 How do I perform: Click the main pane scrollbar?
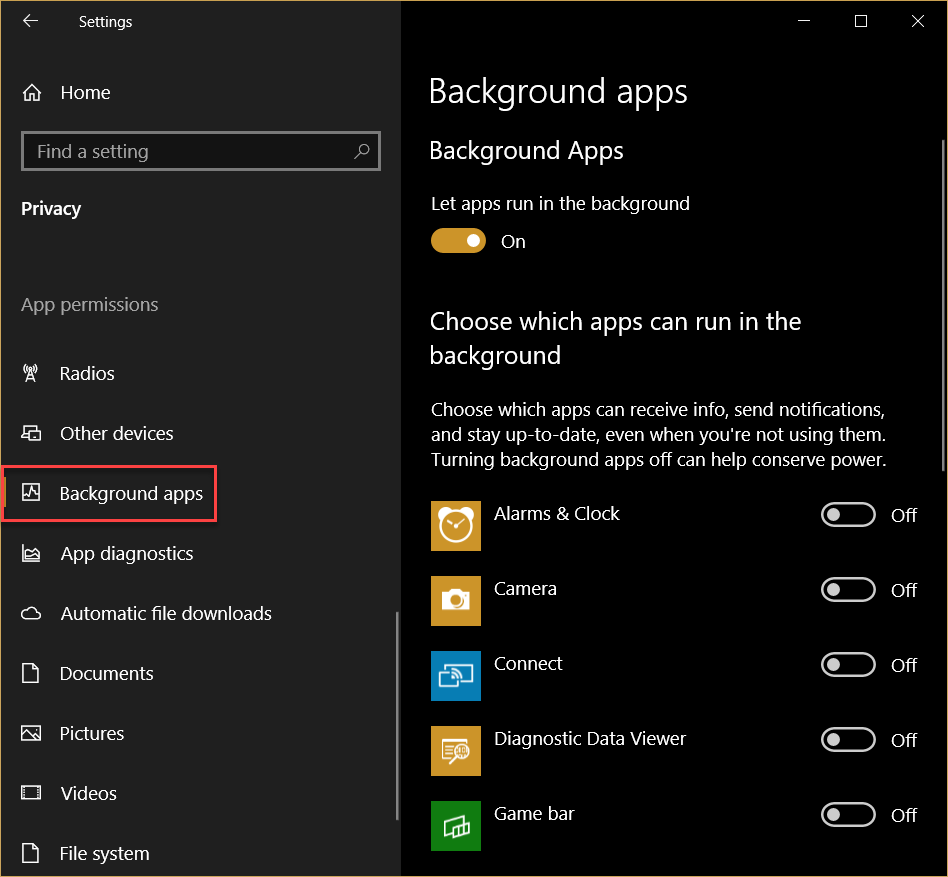coord(943,305)
